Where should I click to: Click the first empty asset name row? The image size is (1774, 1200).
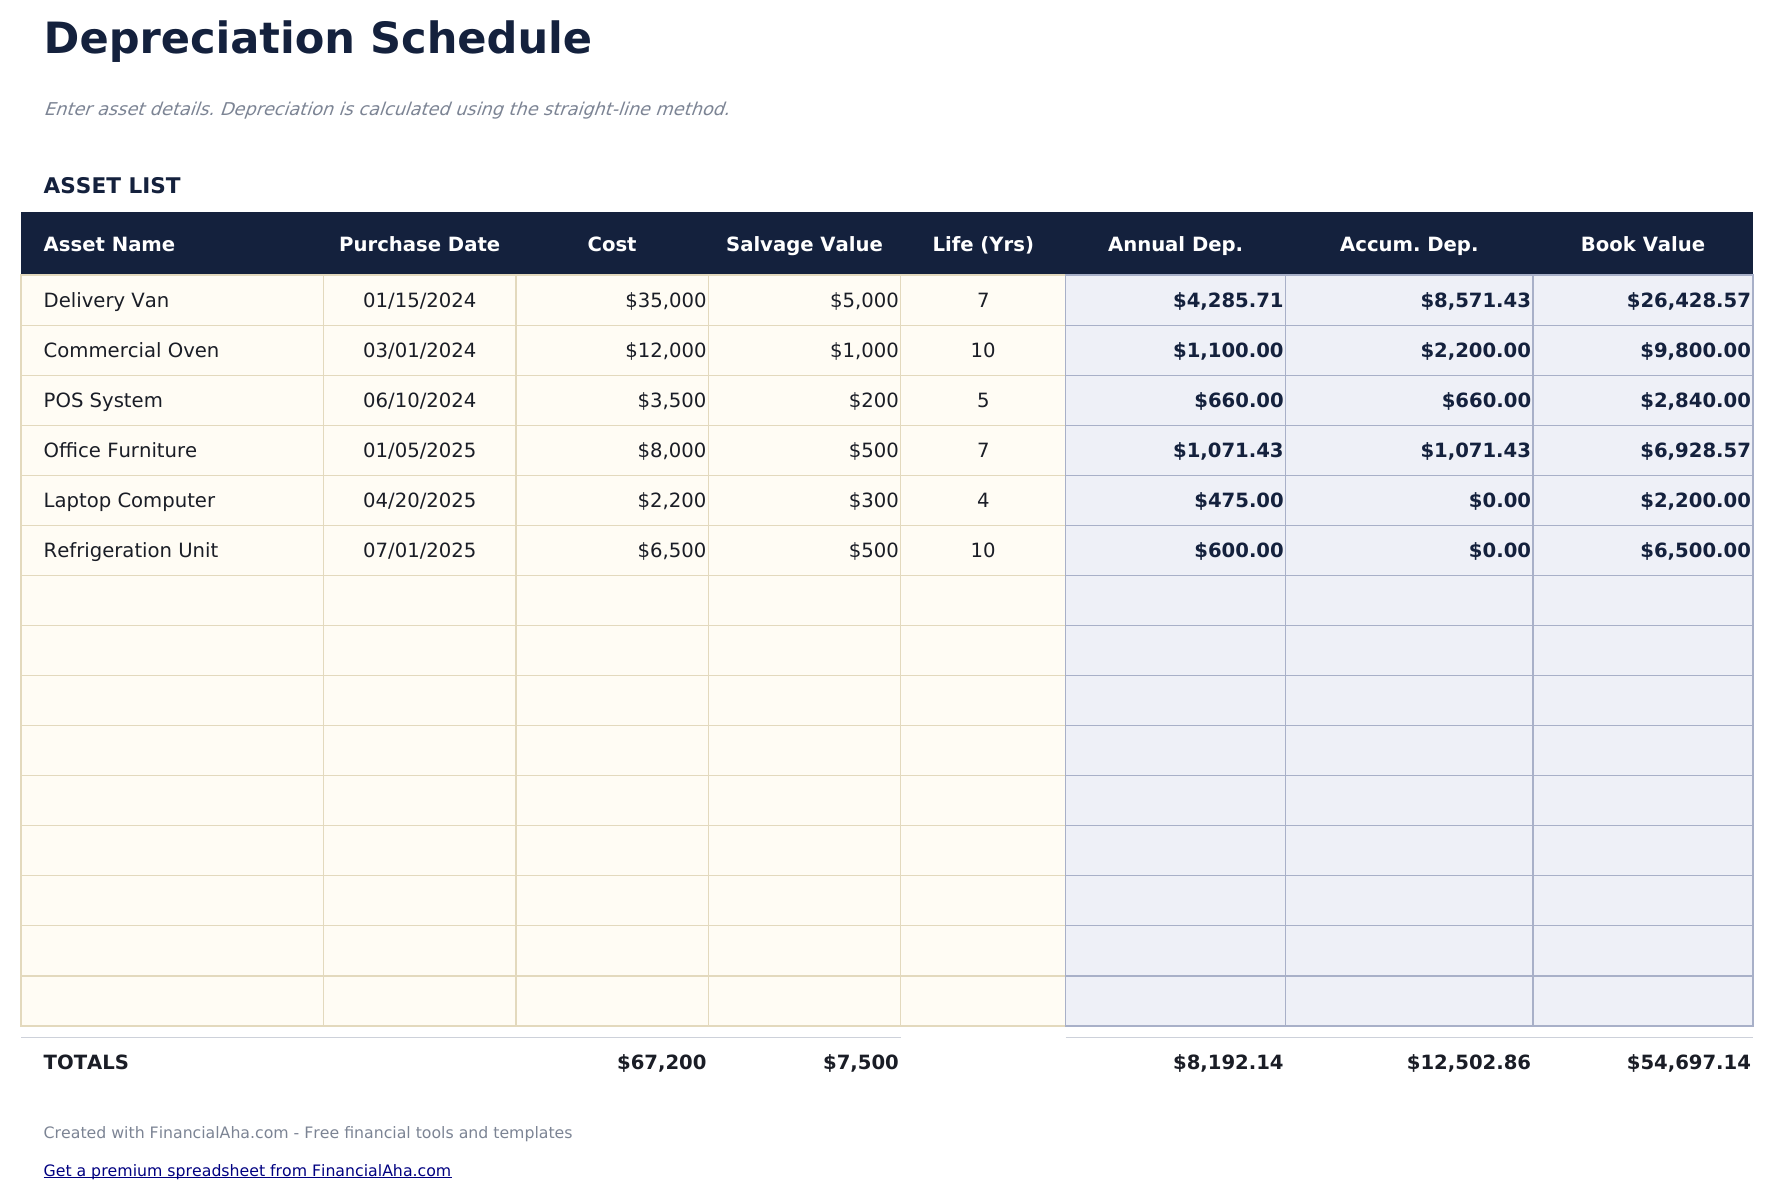(170, 600)
